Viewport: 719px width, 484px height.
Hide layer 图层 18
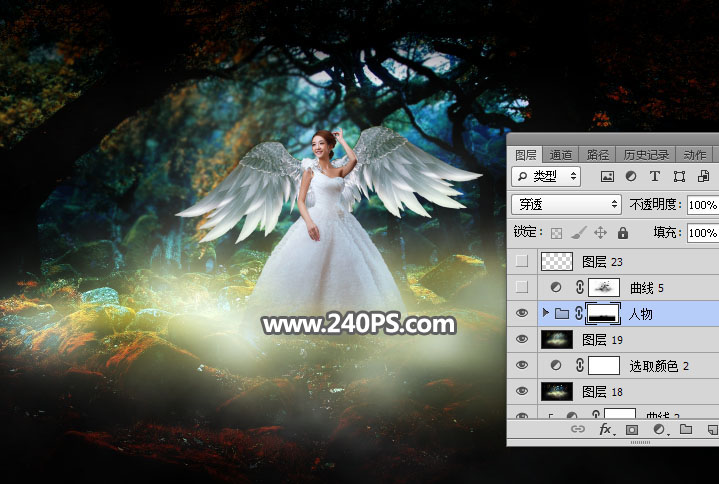[x=522, y=392]
